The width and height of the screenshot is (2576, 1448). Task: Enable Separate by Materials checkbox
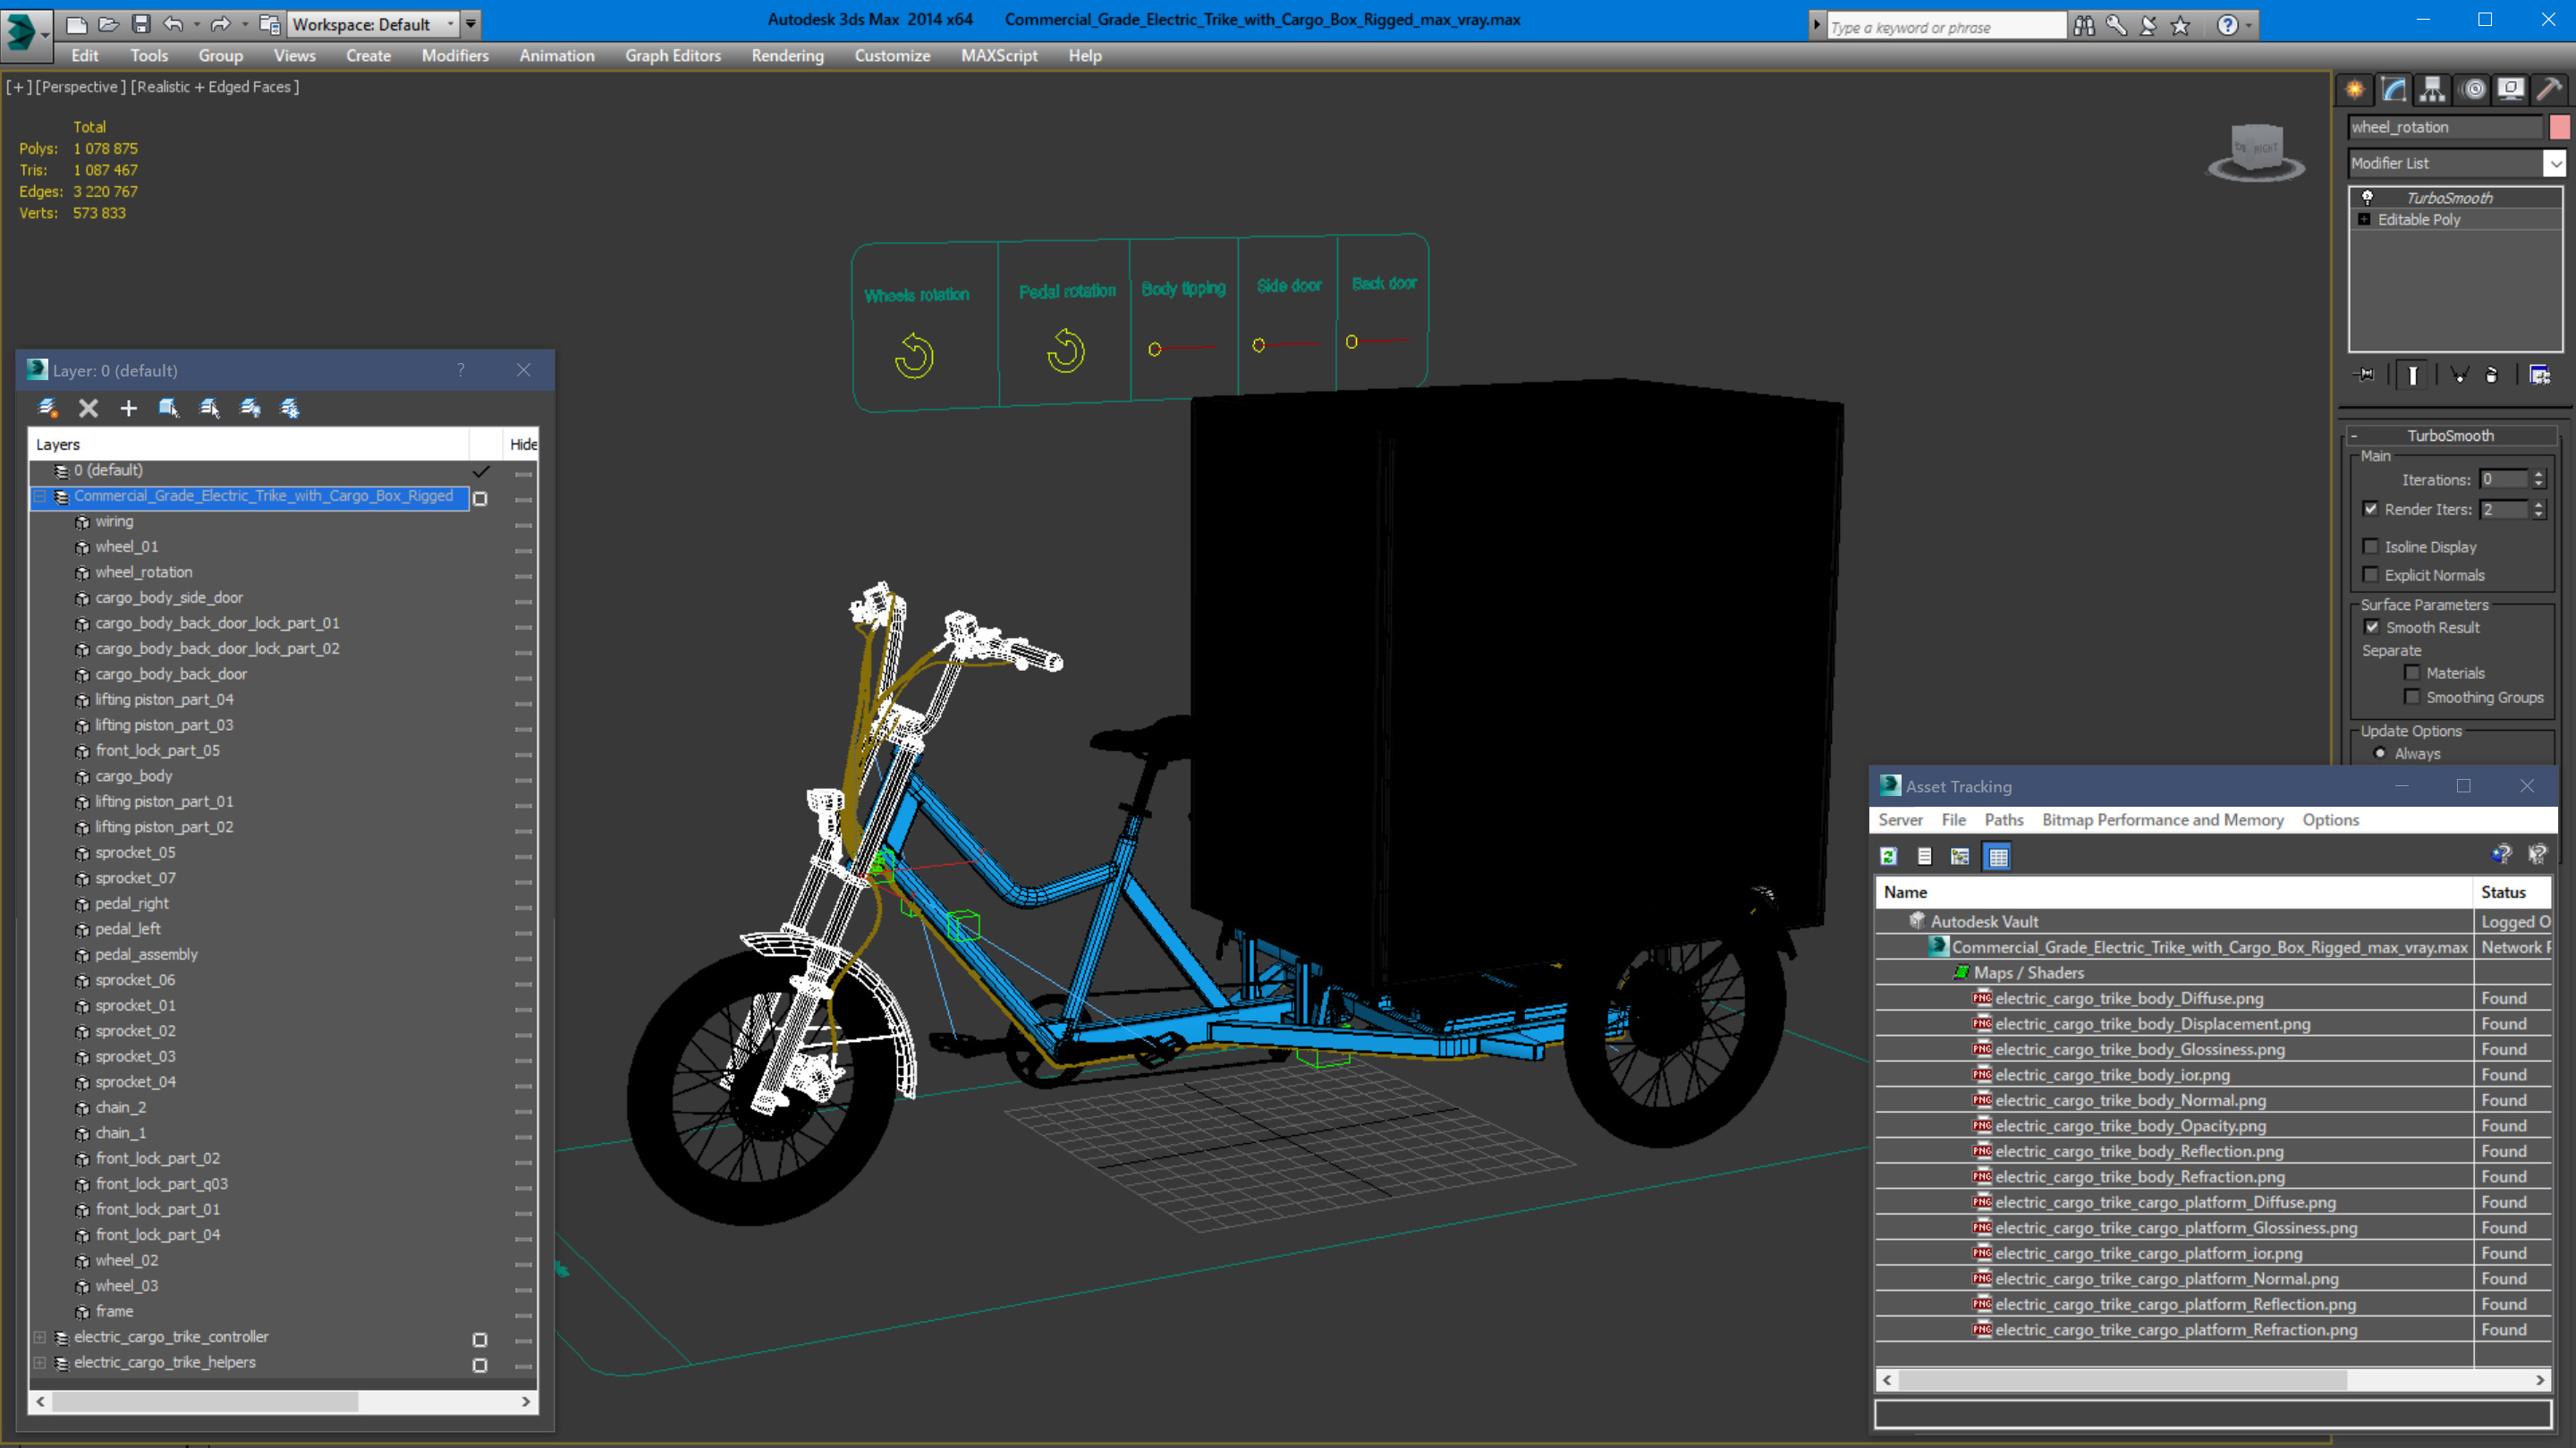pos(2412,673)
